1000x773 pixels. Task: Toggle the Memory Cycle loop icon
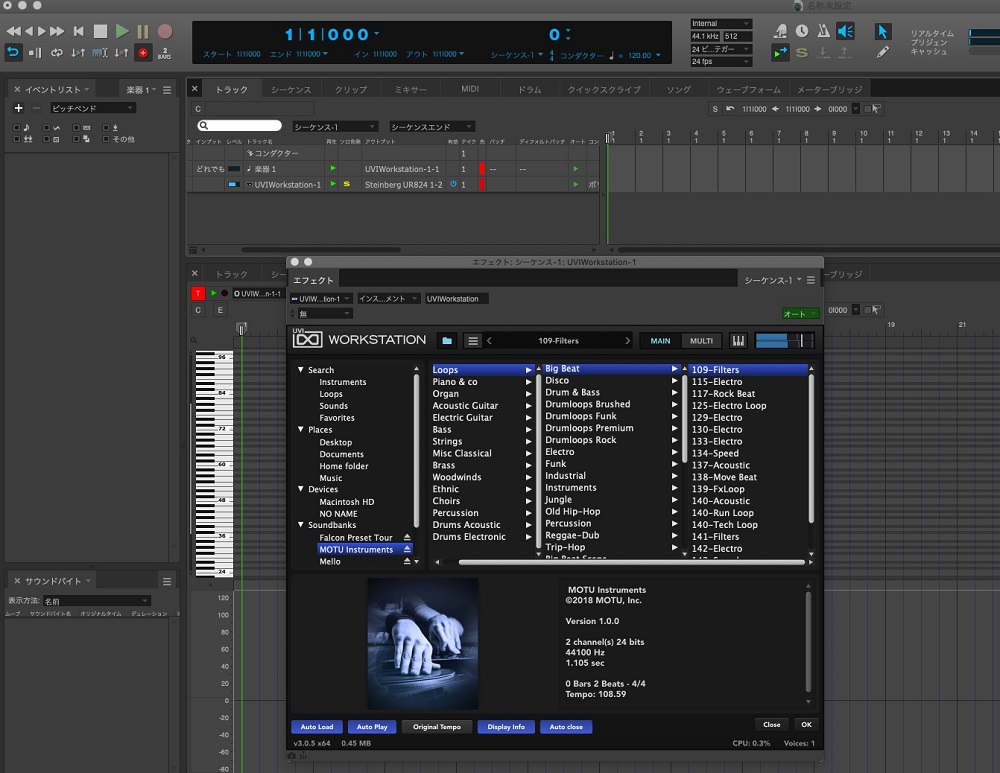point(57,53)
